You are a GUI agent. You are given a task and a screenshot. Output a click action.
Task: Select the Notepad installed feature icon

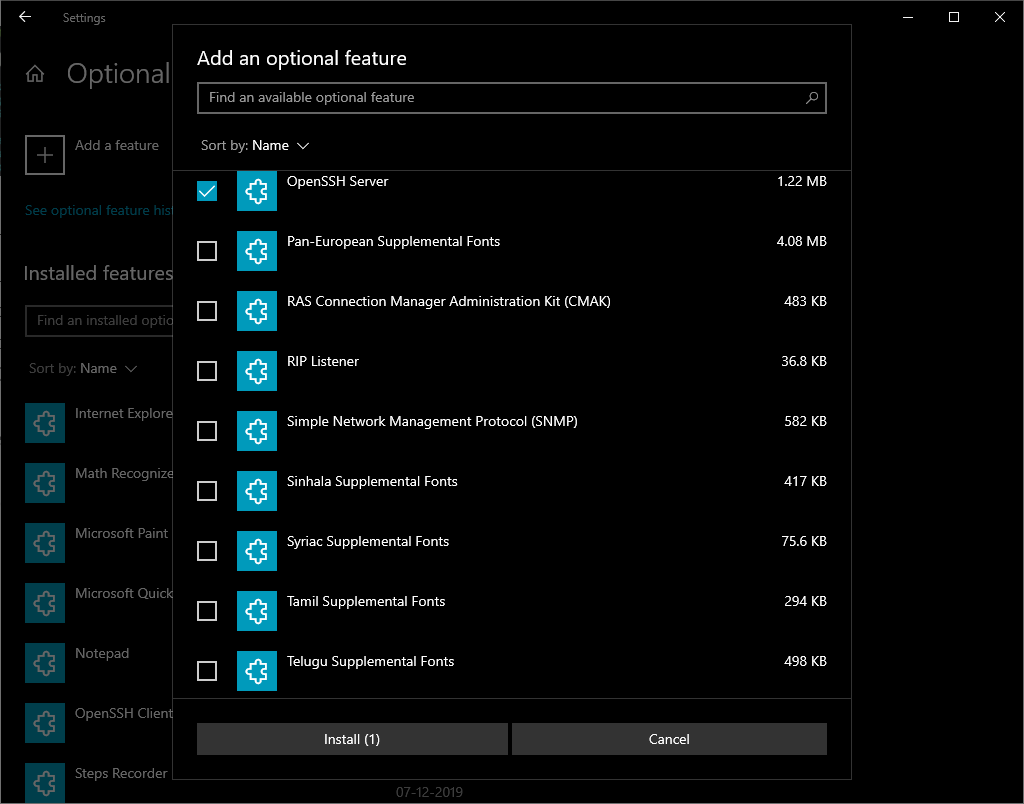(45, 664)
